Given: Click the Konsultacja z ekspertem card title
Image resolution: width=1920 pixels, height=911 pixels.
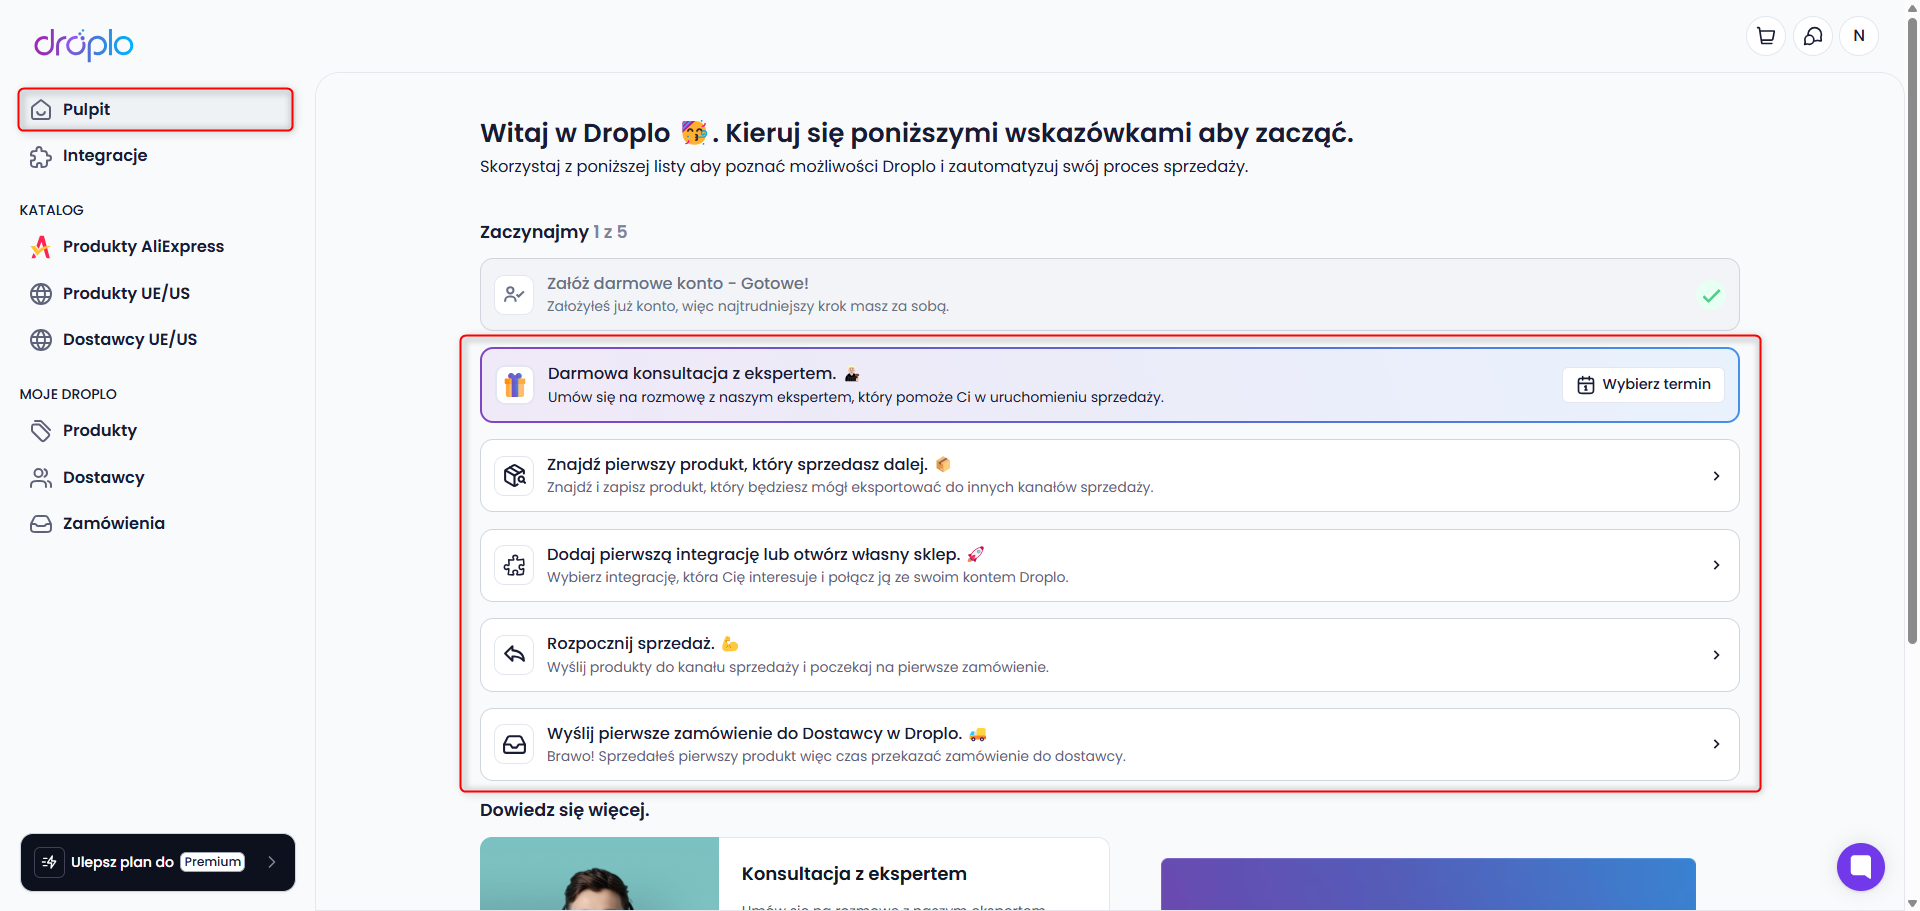Looking at the screenshot, I should [854, 874].
